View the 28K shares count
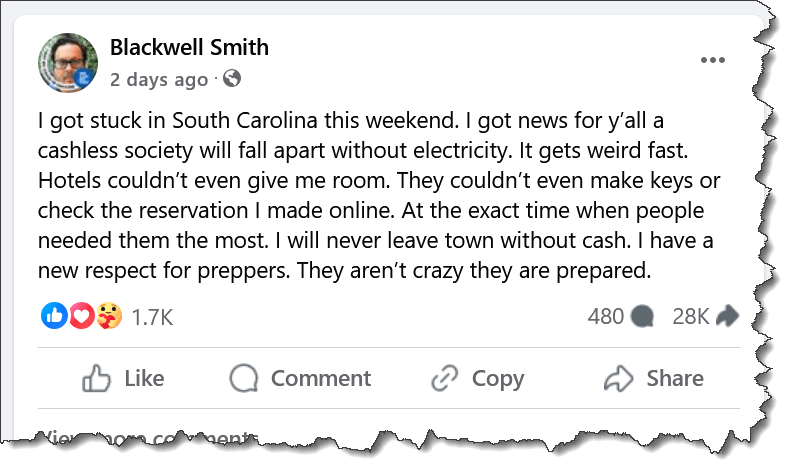The image size is (797, 474). [x=691, y=317]
